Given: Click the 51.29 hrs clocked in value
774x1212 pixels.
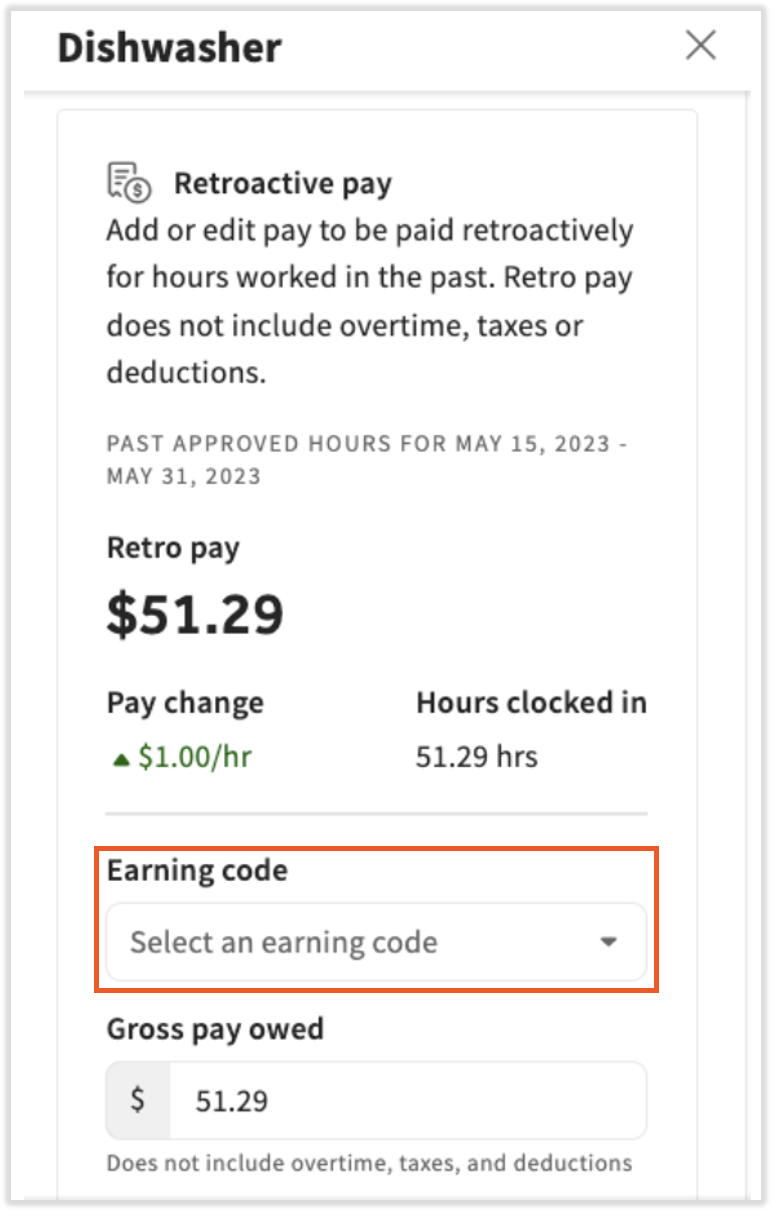Looking at the screenshot, I should coord(476,757).
